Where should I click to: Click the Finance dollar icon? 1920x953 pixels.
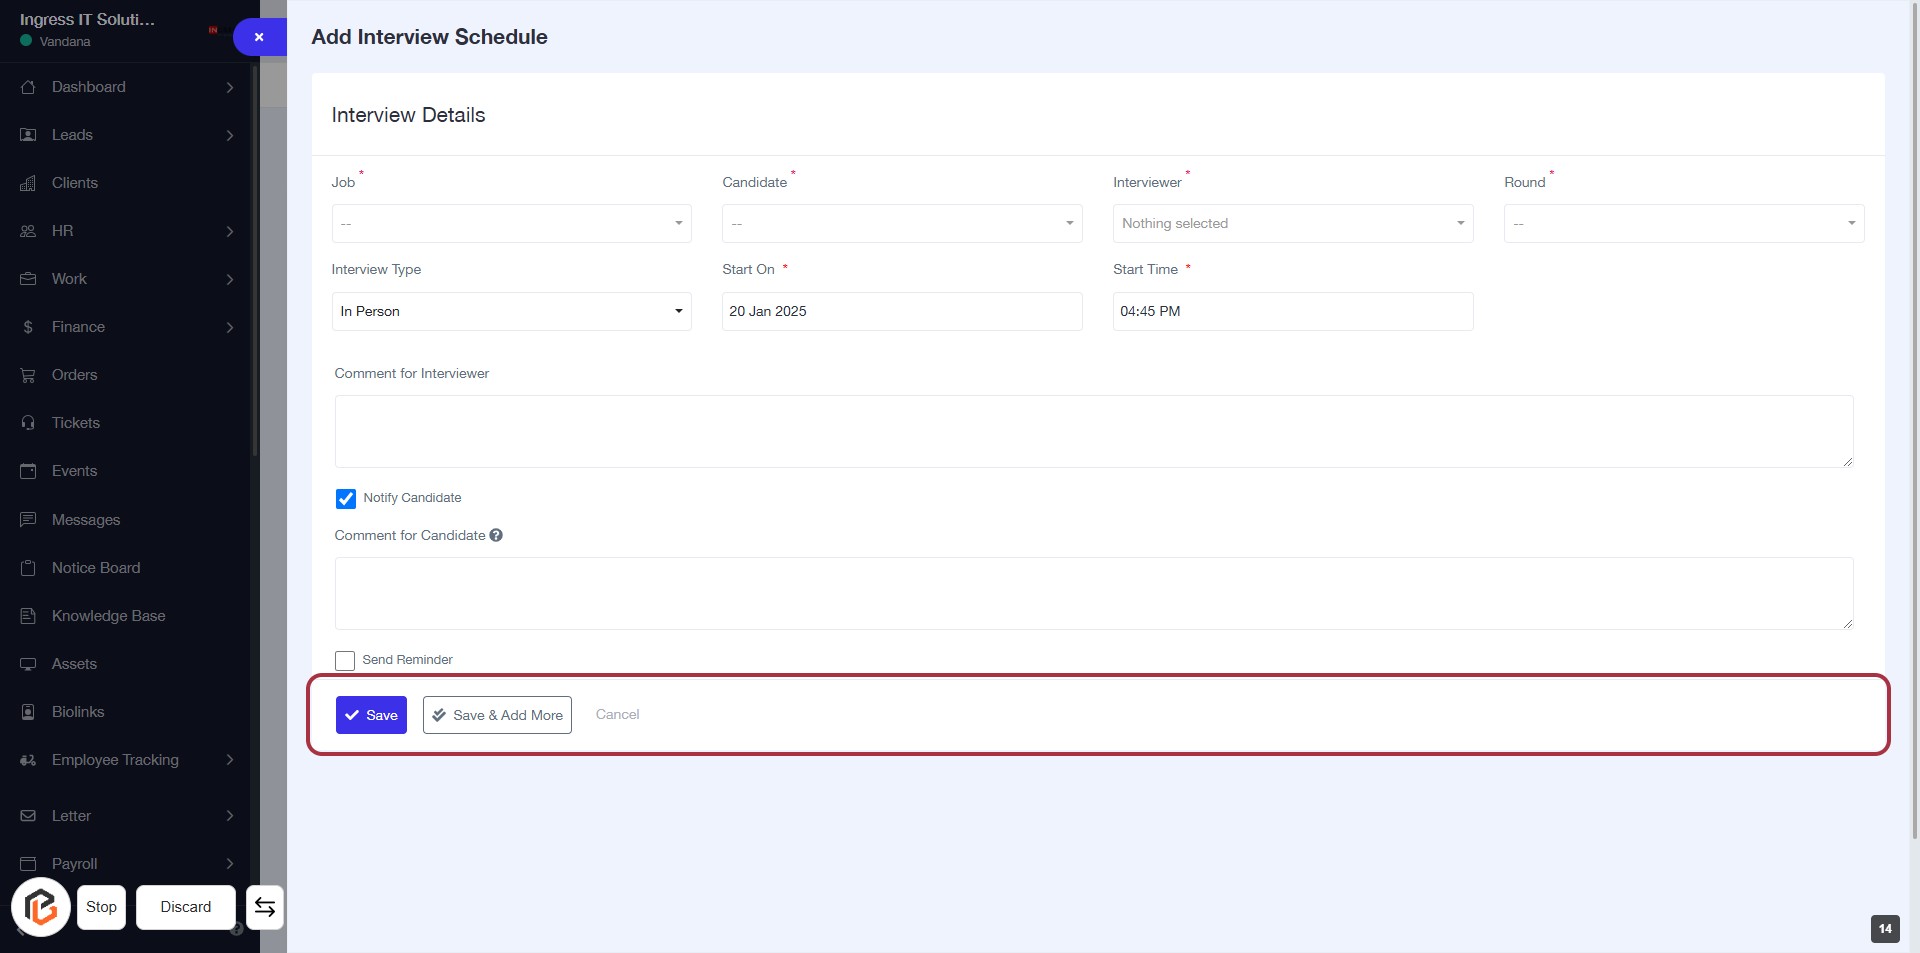28,327
